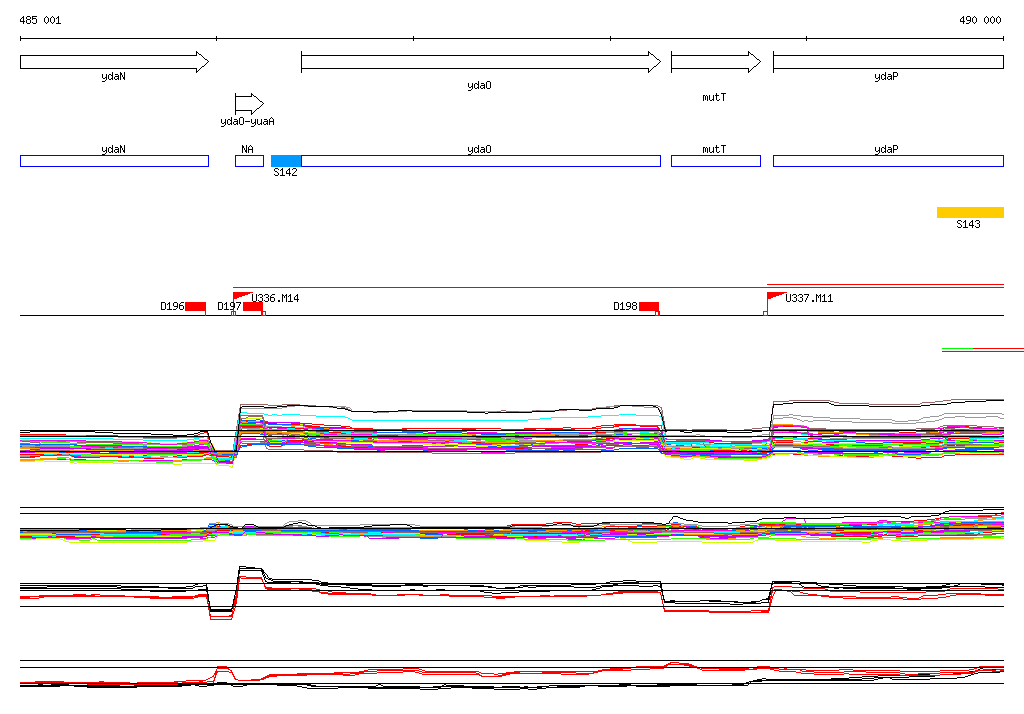1024x714 pixels.
Task: Select the red D197 marker box
Action: [x=253, y=307]
